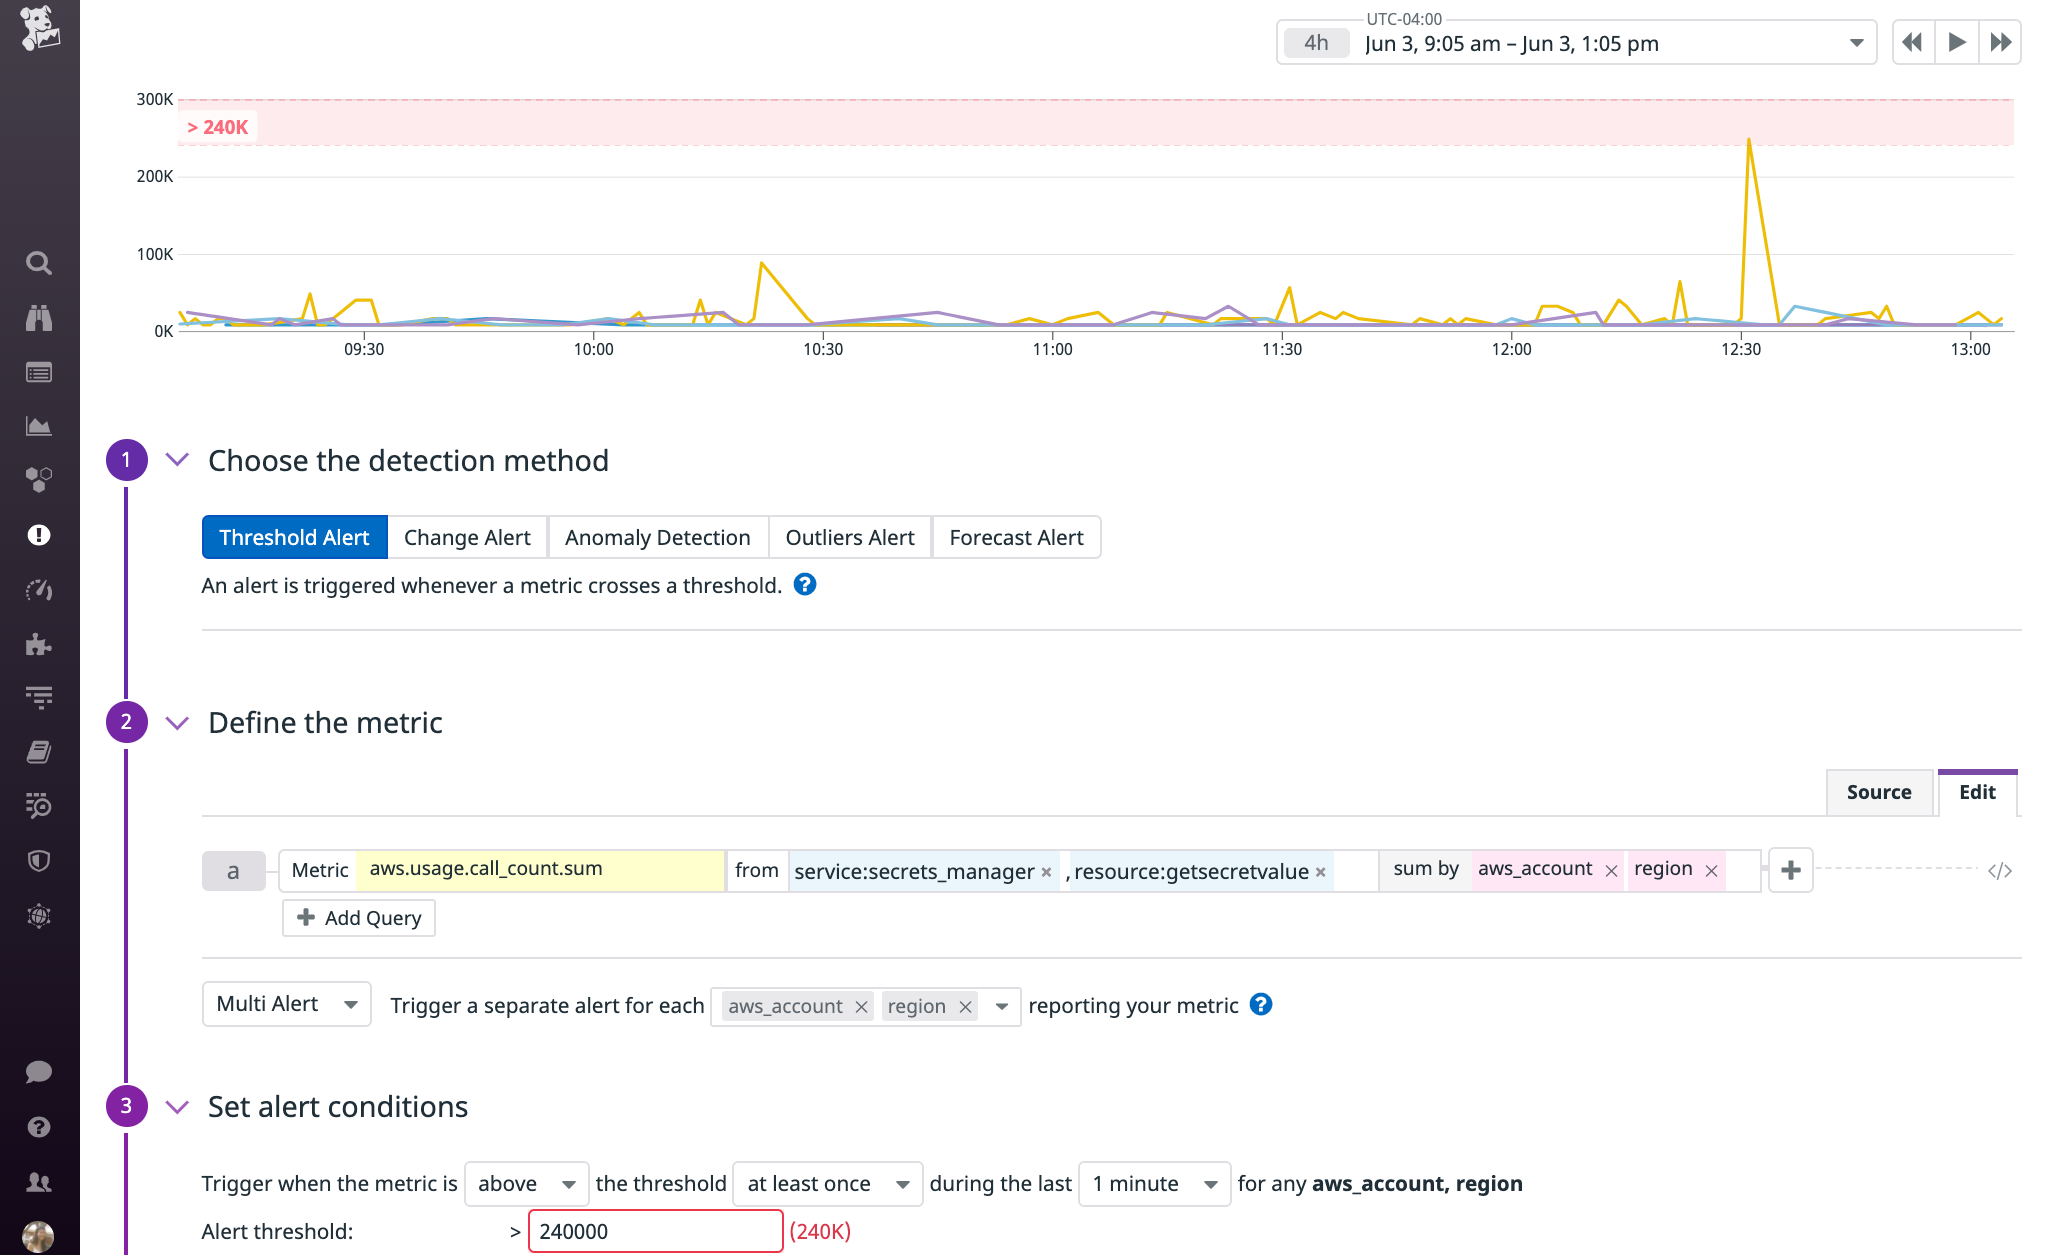Switch to Anomaly Detection method
This screenshot has width=2048, height=1255.
click(657, 537)
